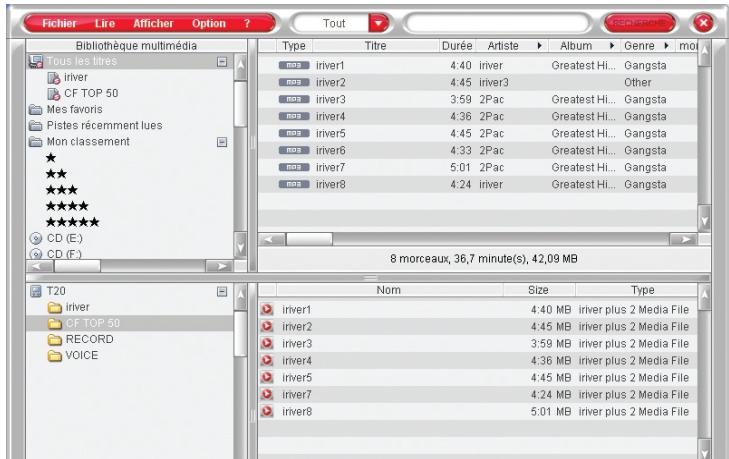729x459 pixels.
Task: Click the media icon of device file iriver4
Action: tap(267, 360)
